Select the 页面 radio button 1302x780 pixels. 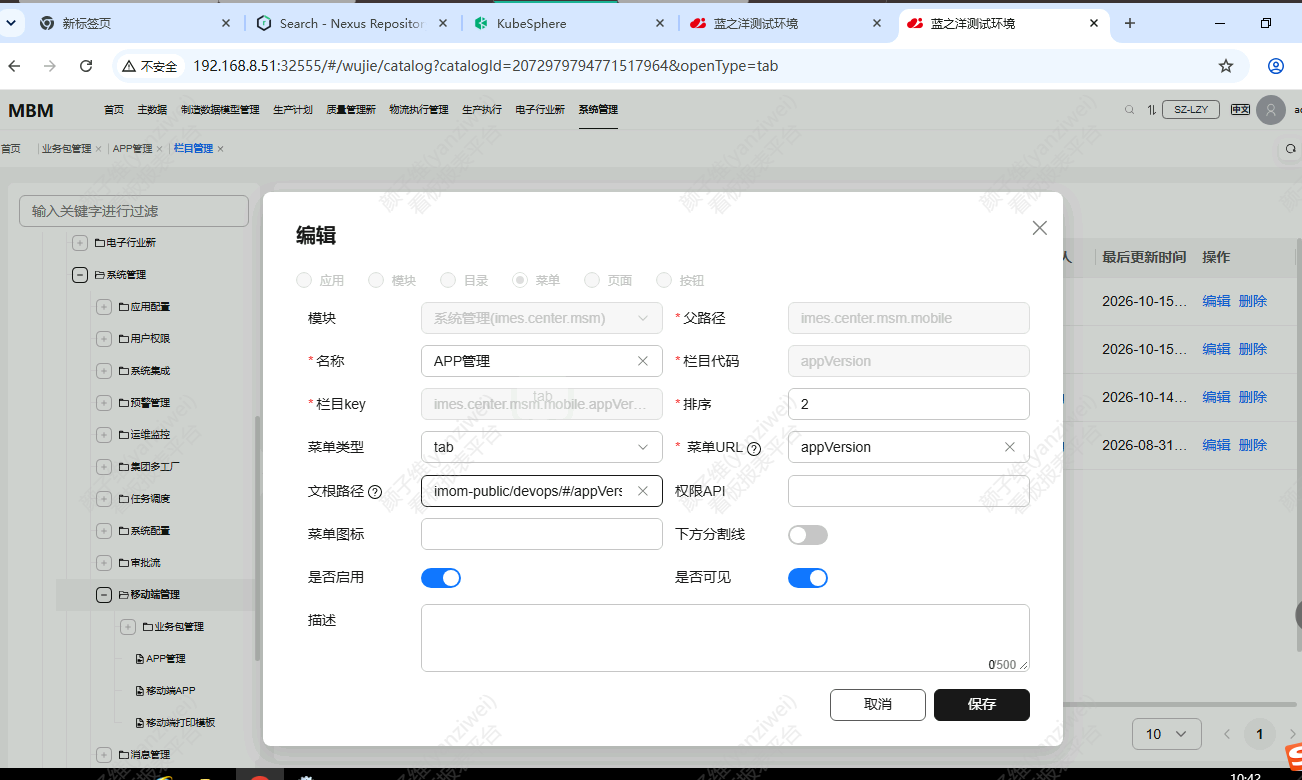pyautogui.click(x=592, y=280)
